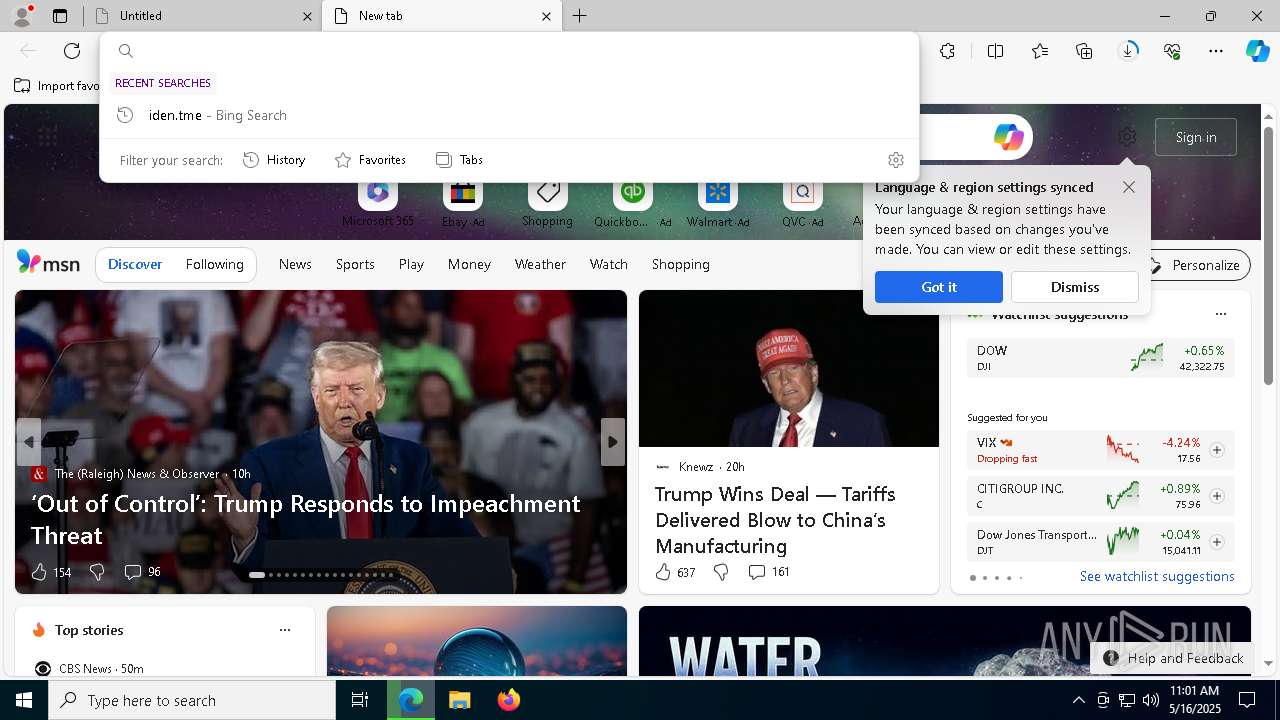Open watchlist card more options

point(1220,314)
